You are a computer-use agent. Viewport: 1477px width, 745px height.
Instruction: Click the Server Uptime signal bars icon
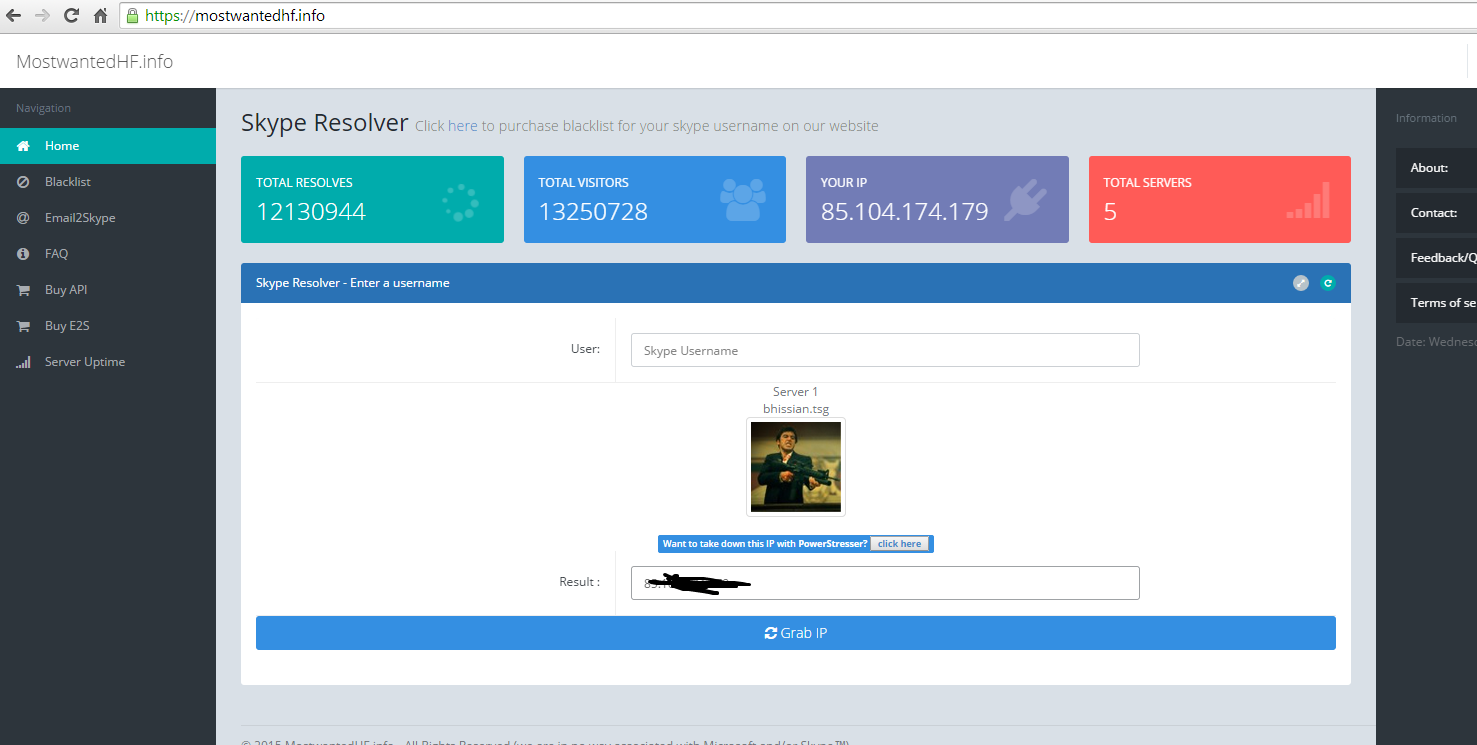[23, 362]
